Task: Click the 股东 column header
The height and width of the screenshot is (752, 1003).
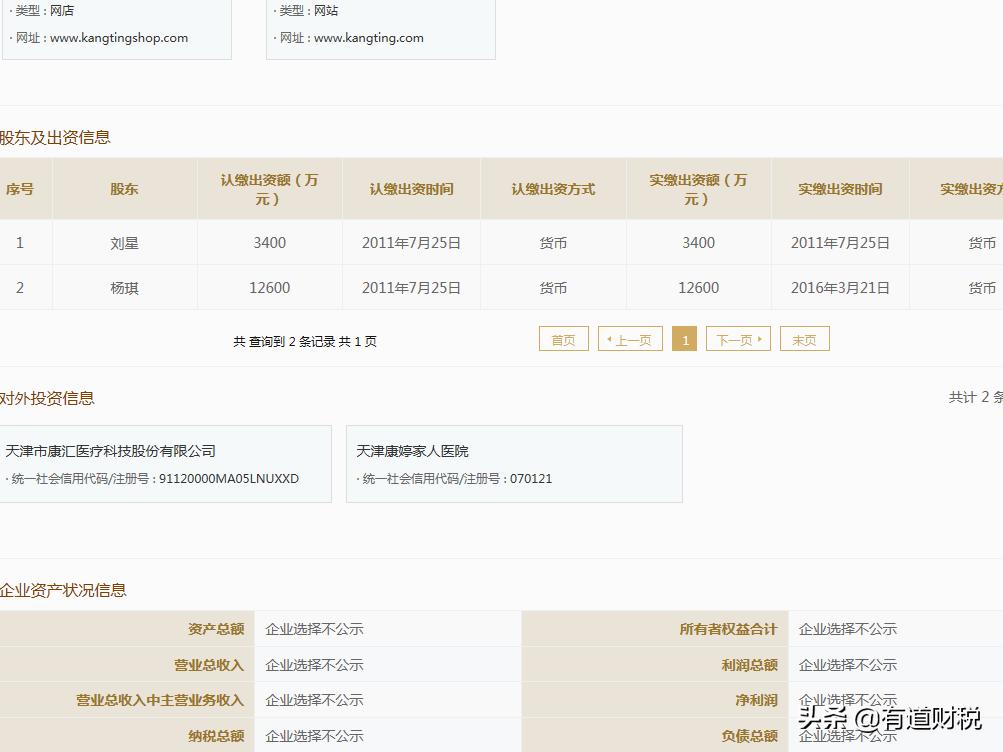Action: coord(122,187)
